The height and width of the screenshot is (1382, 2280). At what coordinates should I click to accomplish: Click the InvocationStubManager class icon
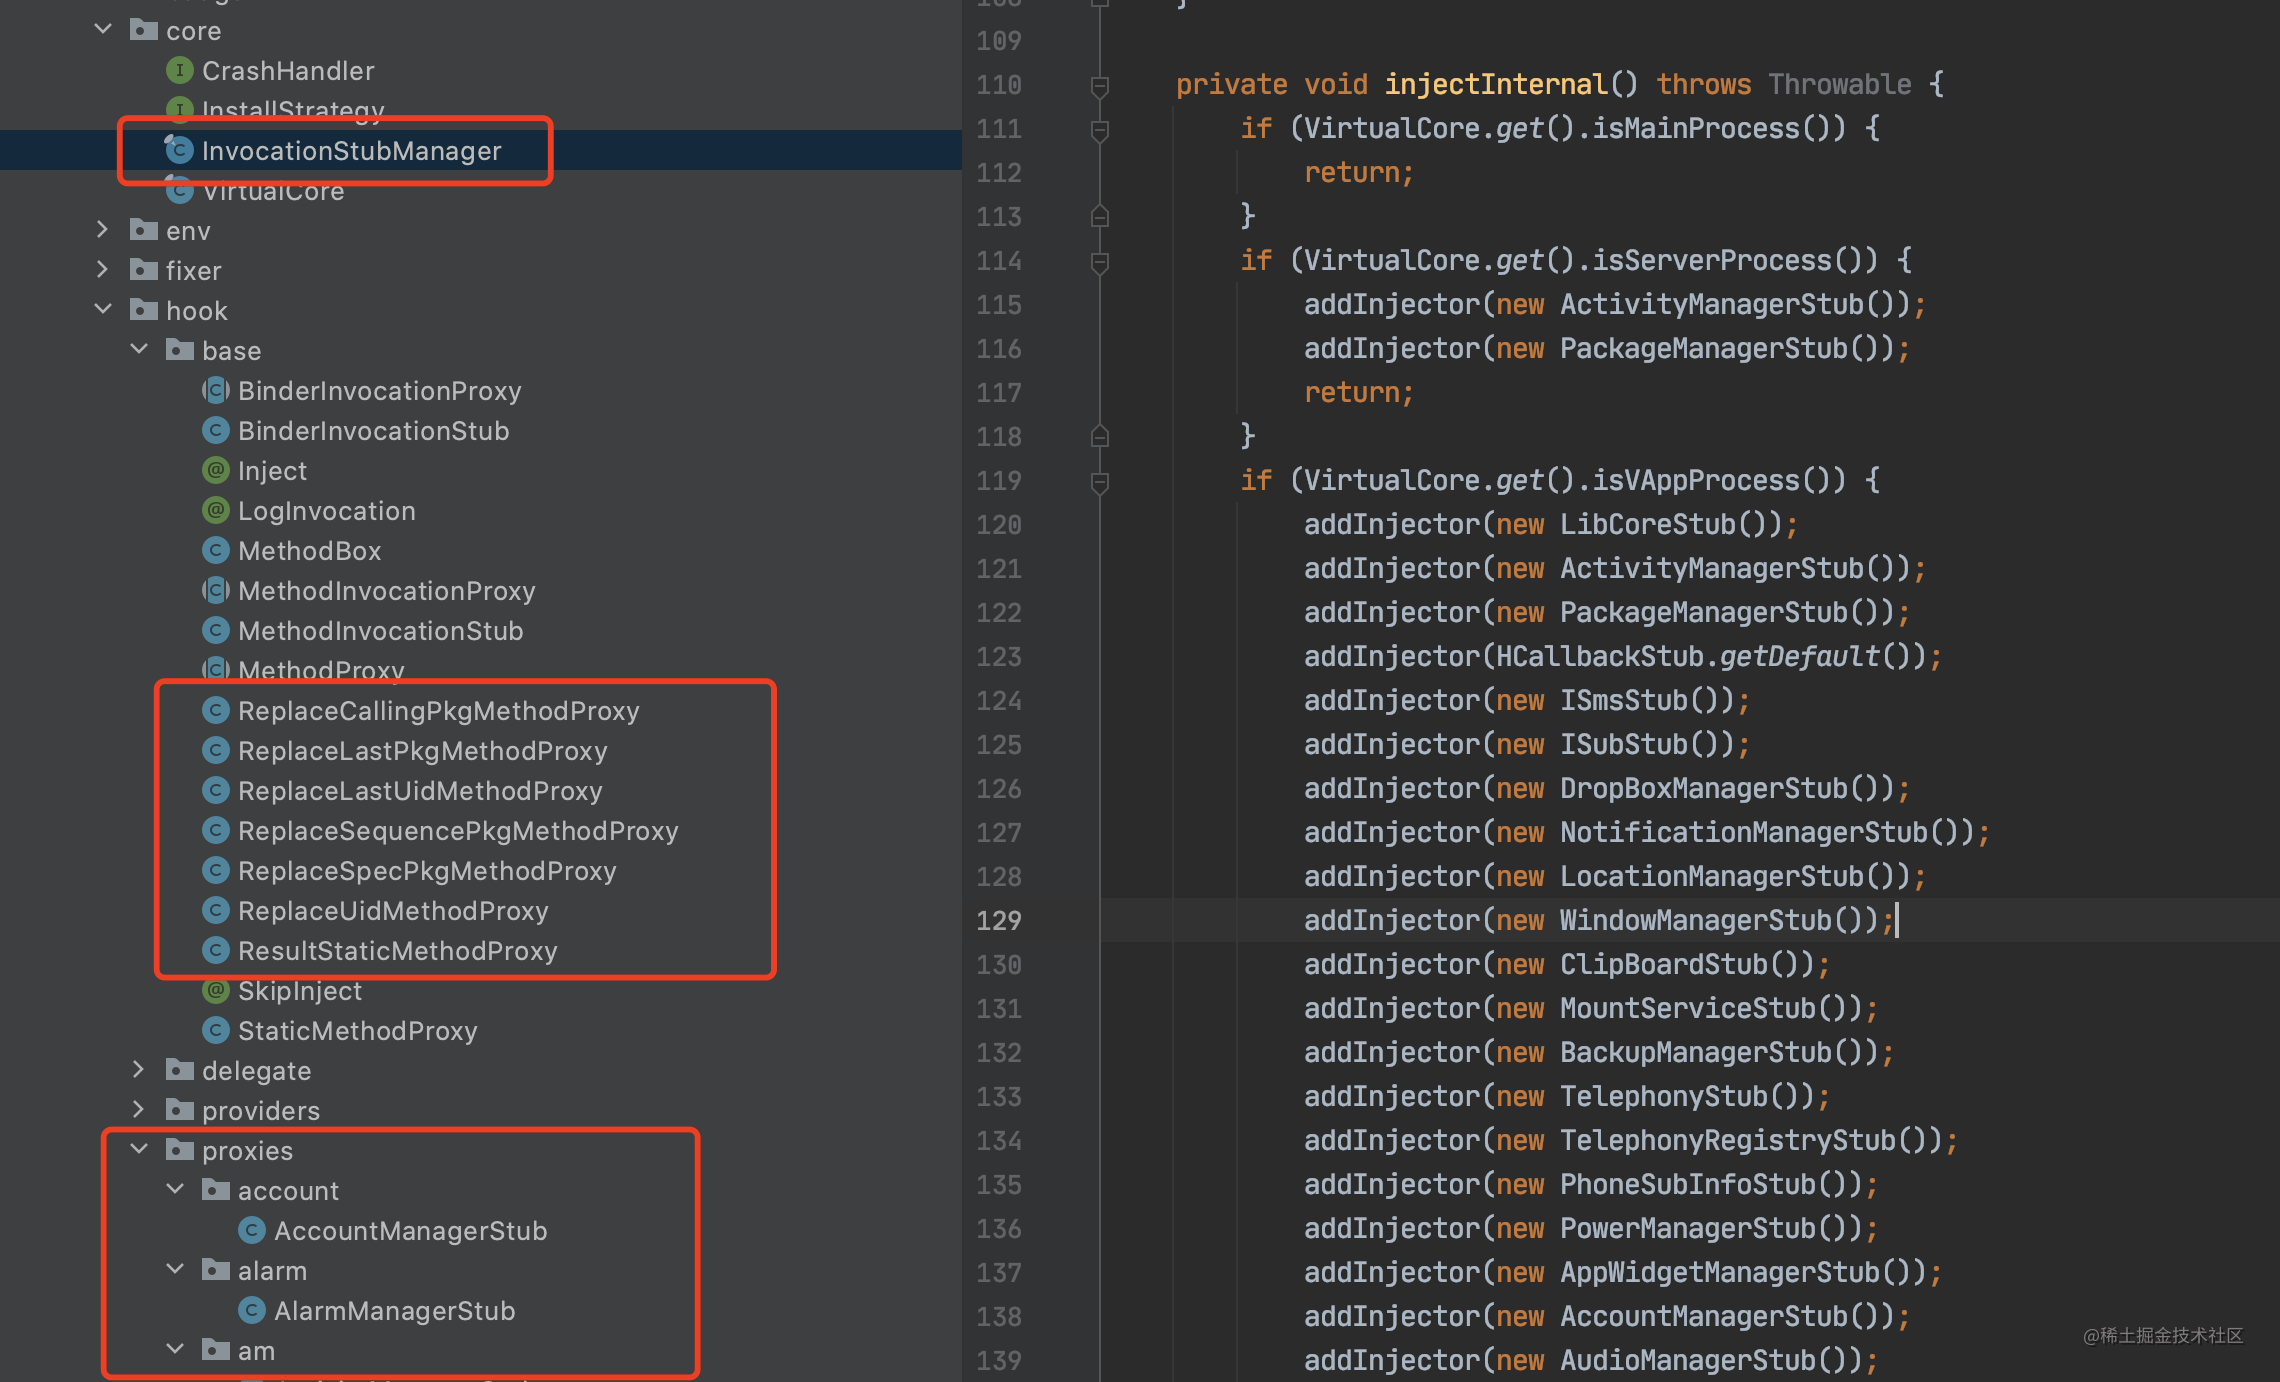pos(179,151)
